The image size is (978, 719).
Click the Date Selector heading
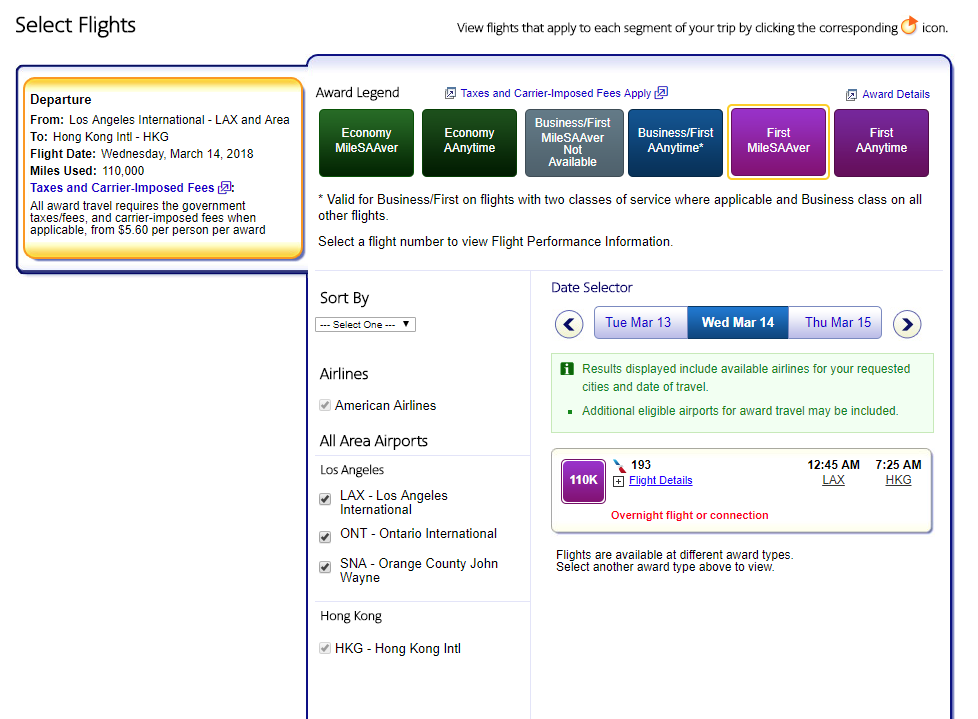pyautogui.click(x=591, y=287)
